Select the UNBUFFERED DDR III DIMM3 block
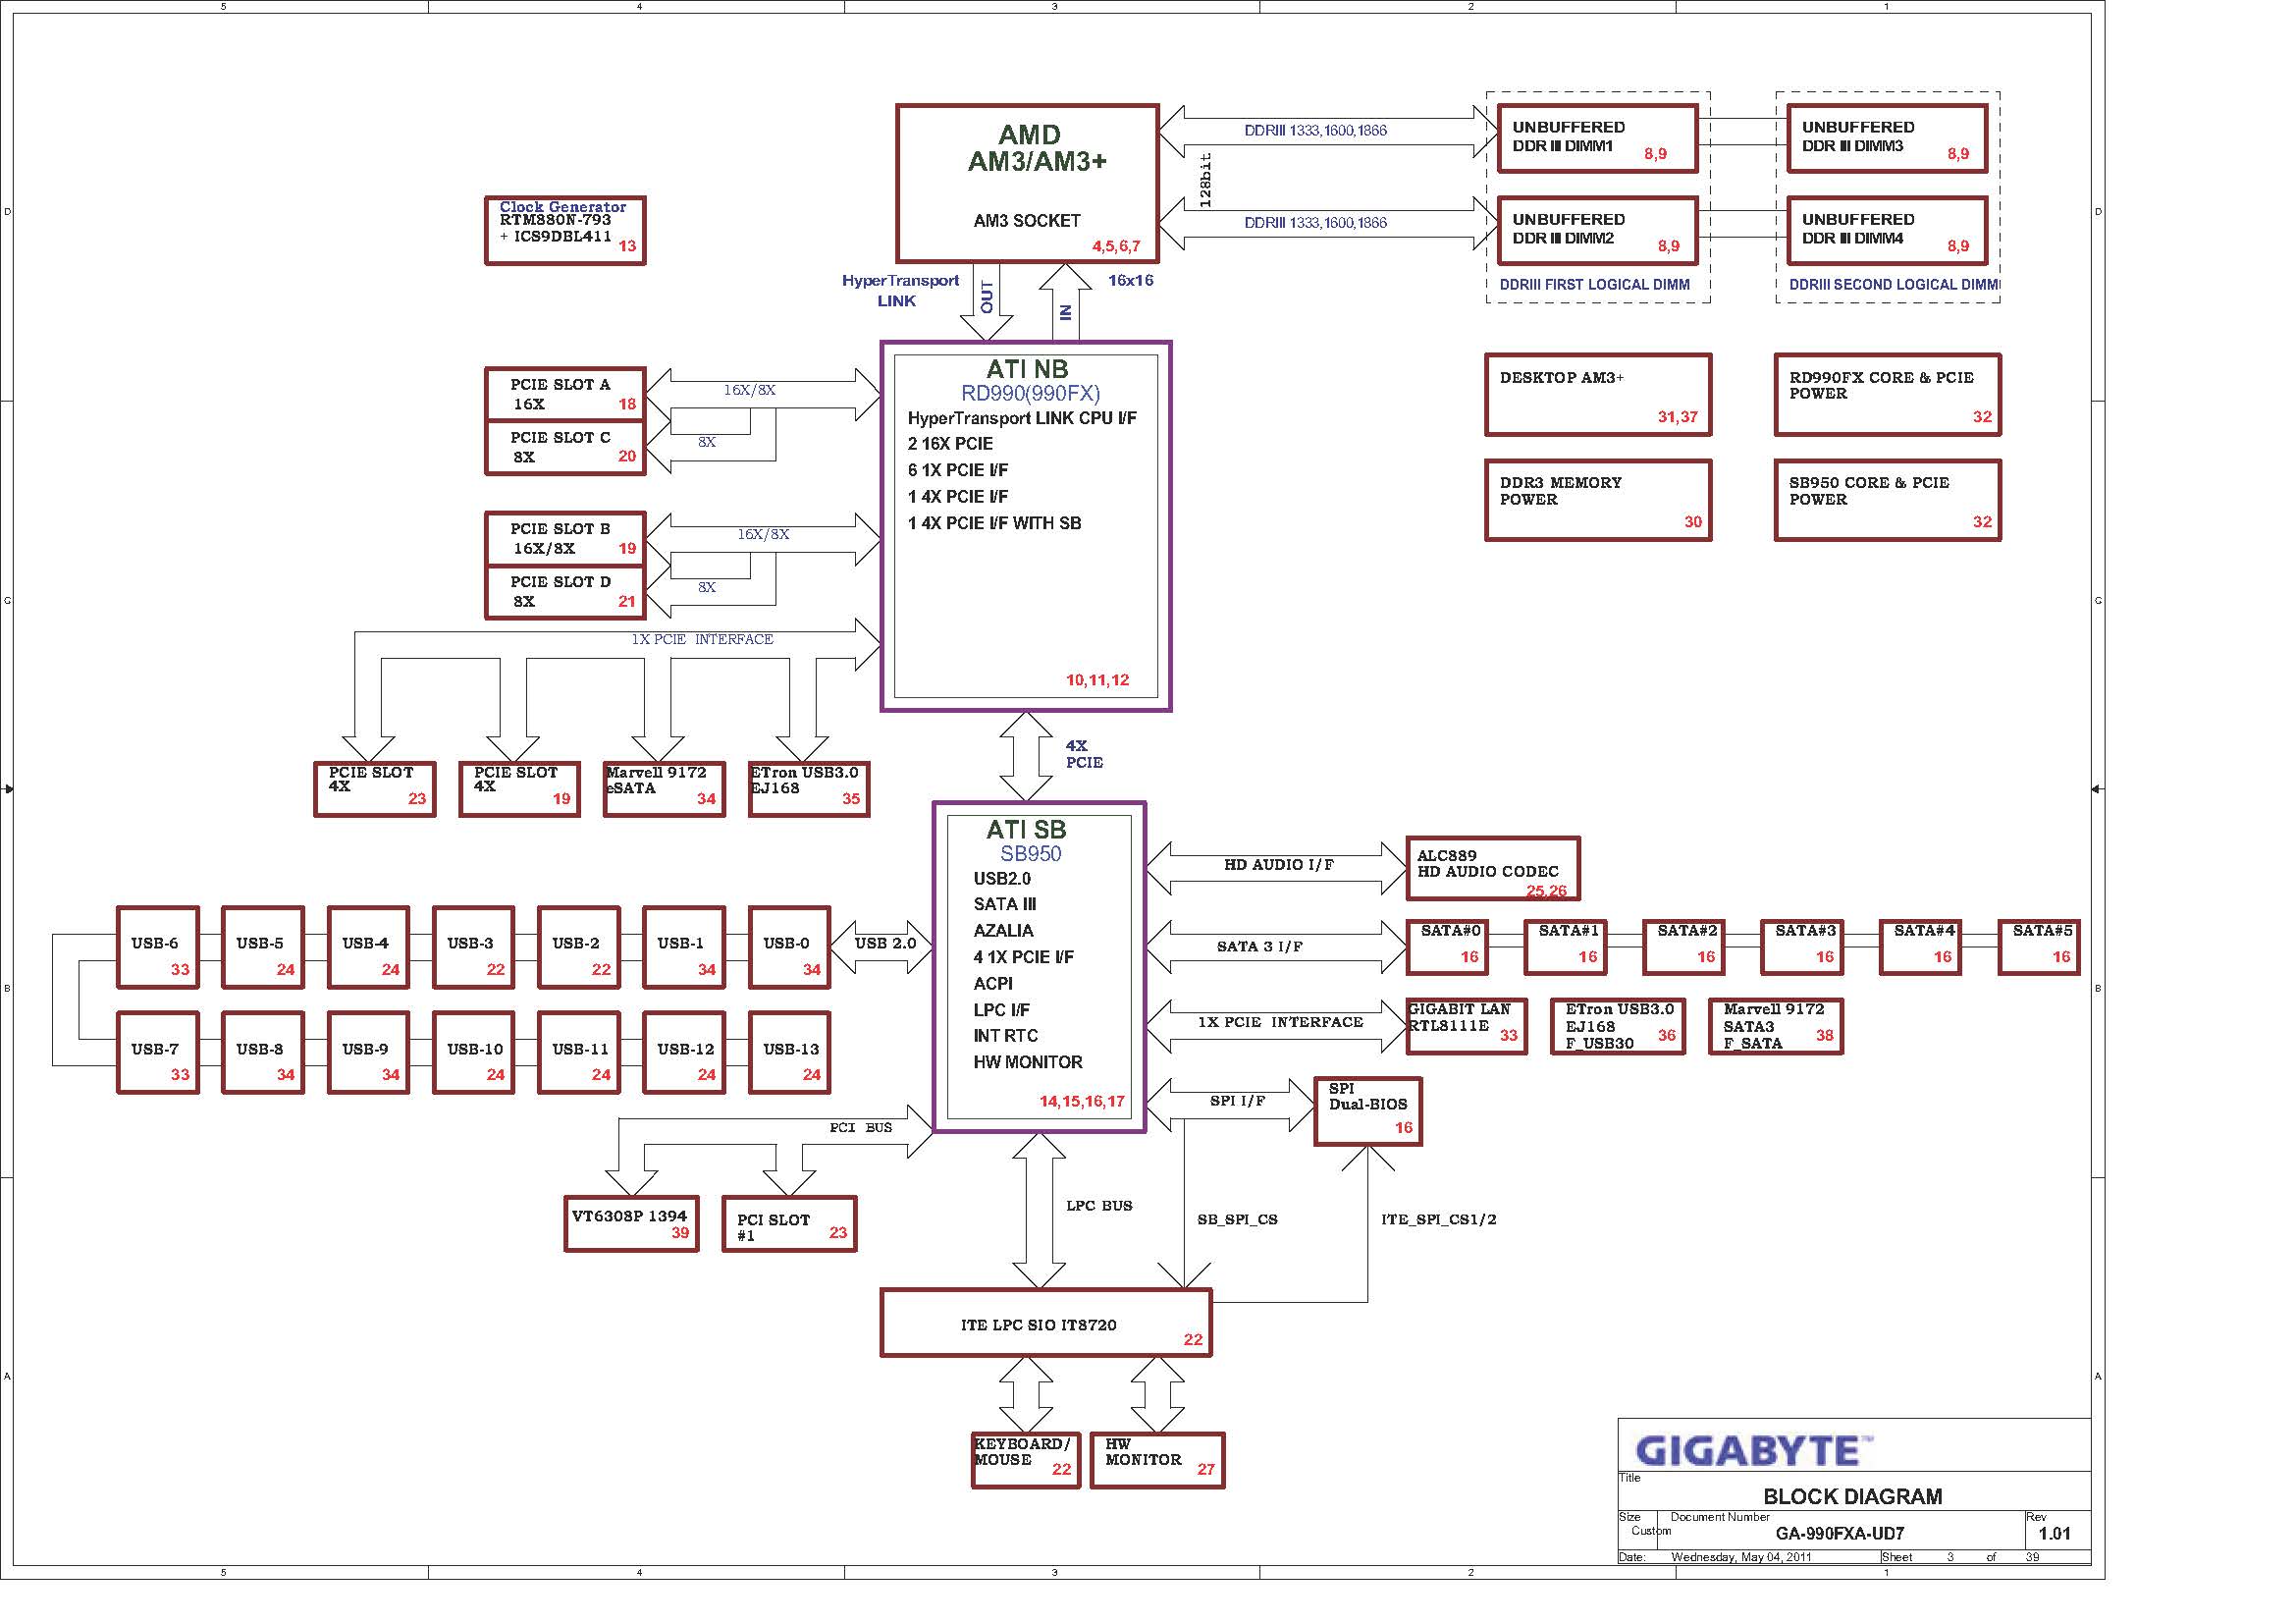The image size is (2296, 1623). coord(1887,138)
